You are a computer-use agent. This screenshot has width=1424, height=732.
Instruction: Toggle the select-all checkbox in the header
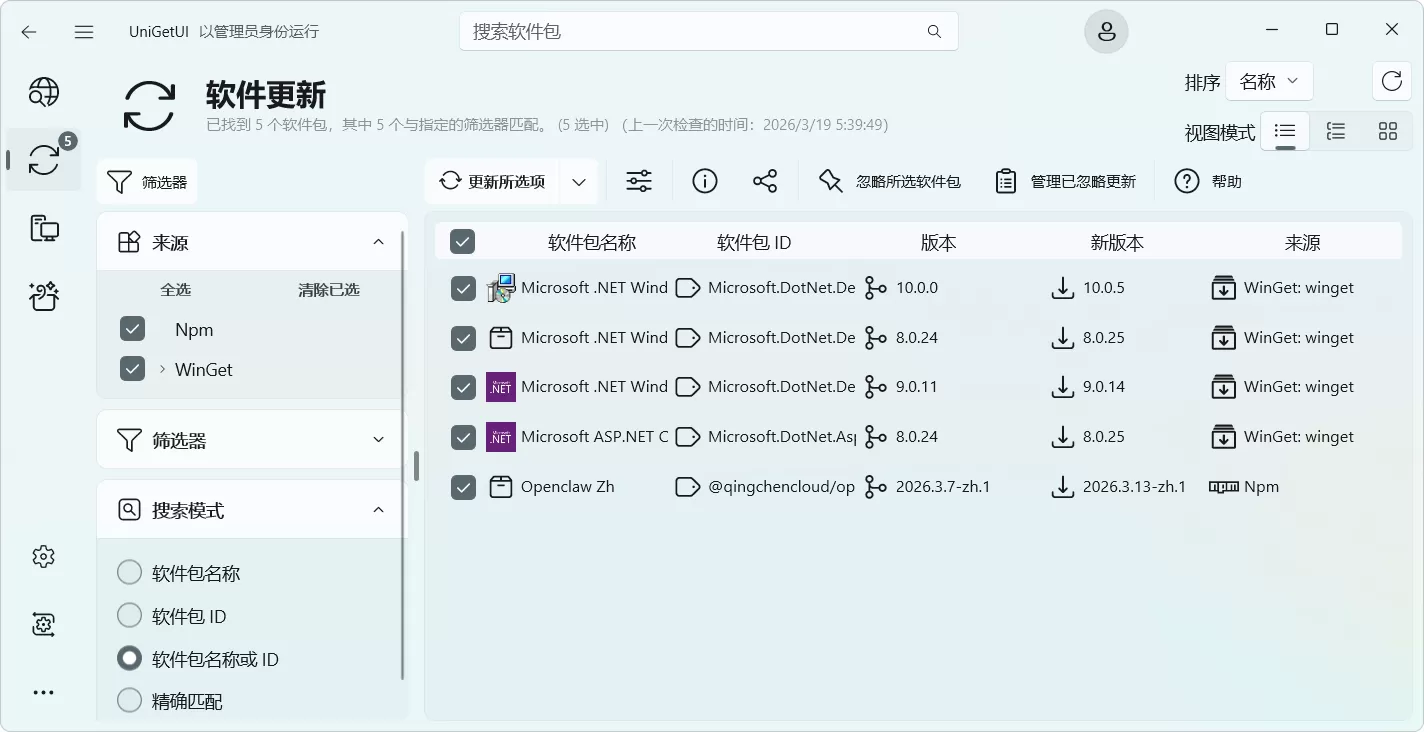[463, 241]
